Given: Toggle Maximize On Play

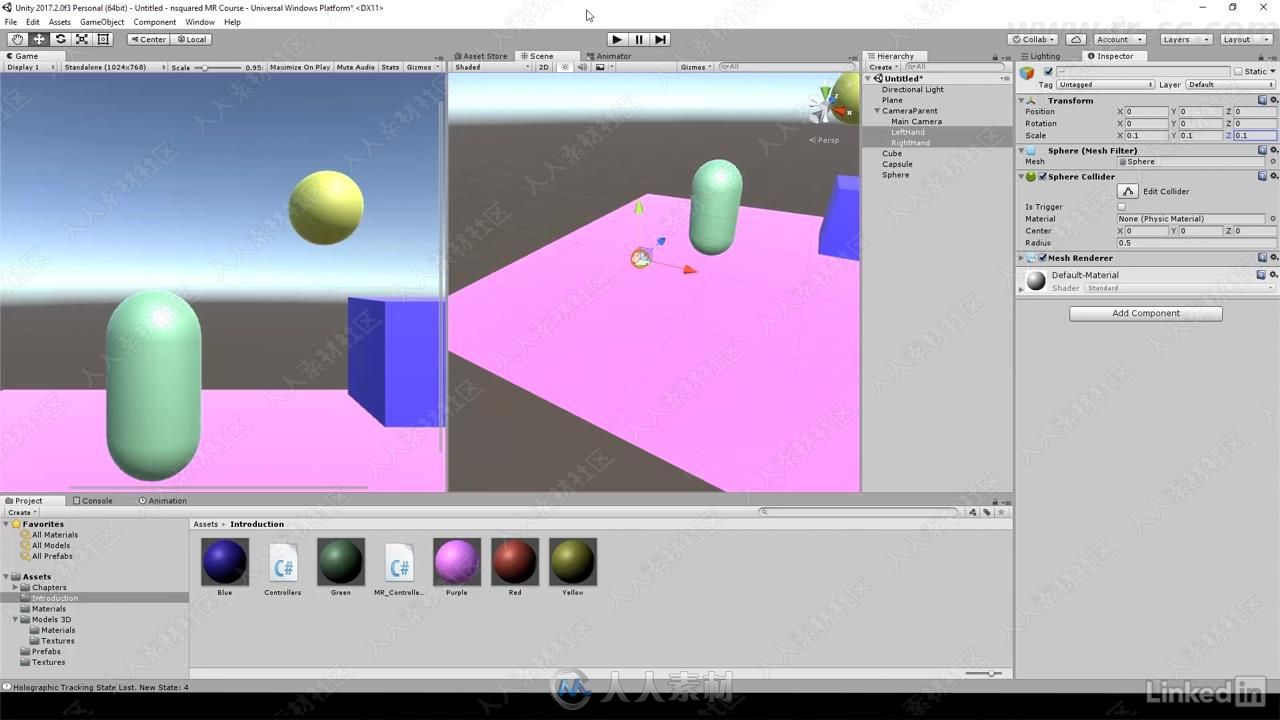Looking at the screenshot, I should (x=300, y=67).
